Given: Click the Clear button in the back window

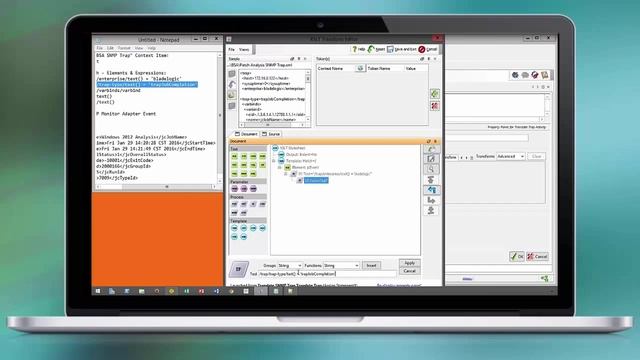Looking at the screenshot, I should [x=536, y=157].
